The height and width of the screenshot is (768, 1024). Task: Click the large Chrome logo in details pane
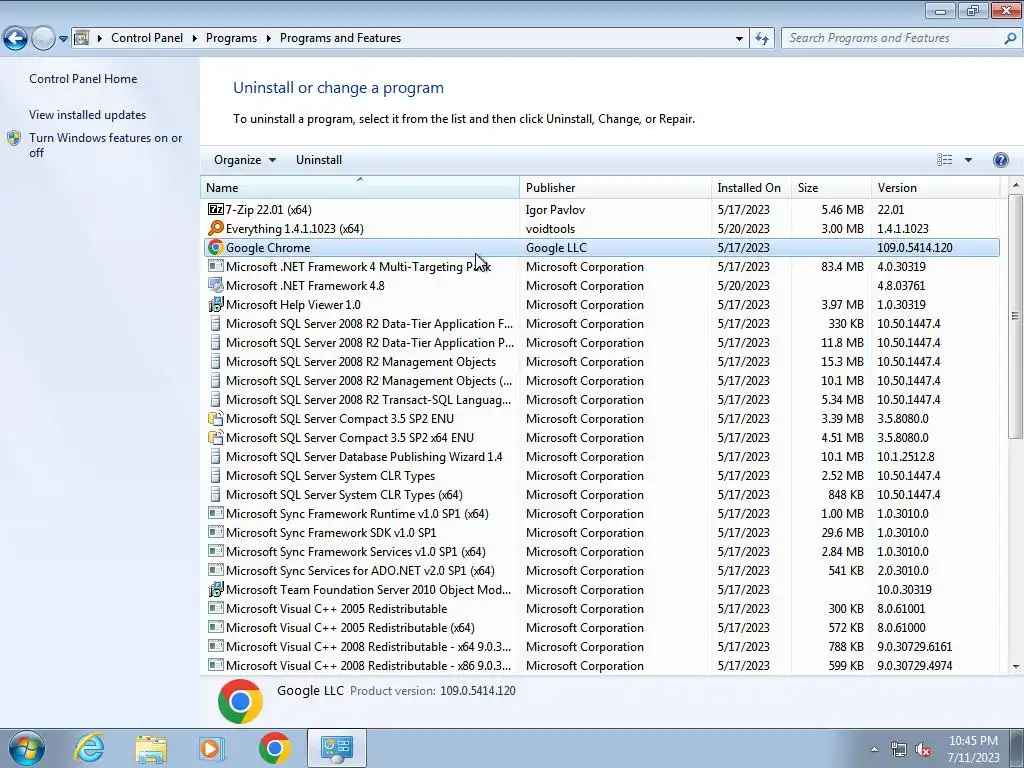tap(240, 701)
